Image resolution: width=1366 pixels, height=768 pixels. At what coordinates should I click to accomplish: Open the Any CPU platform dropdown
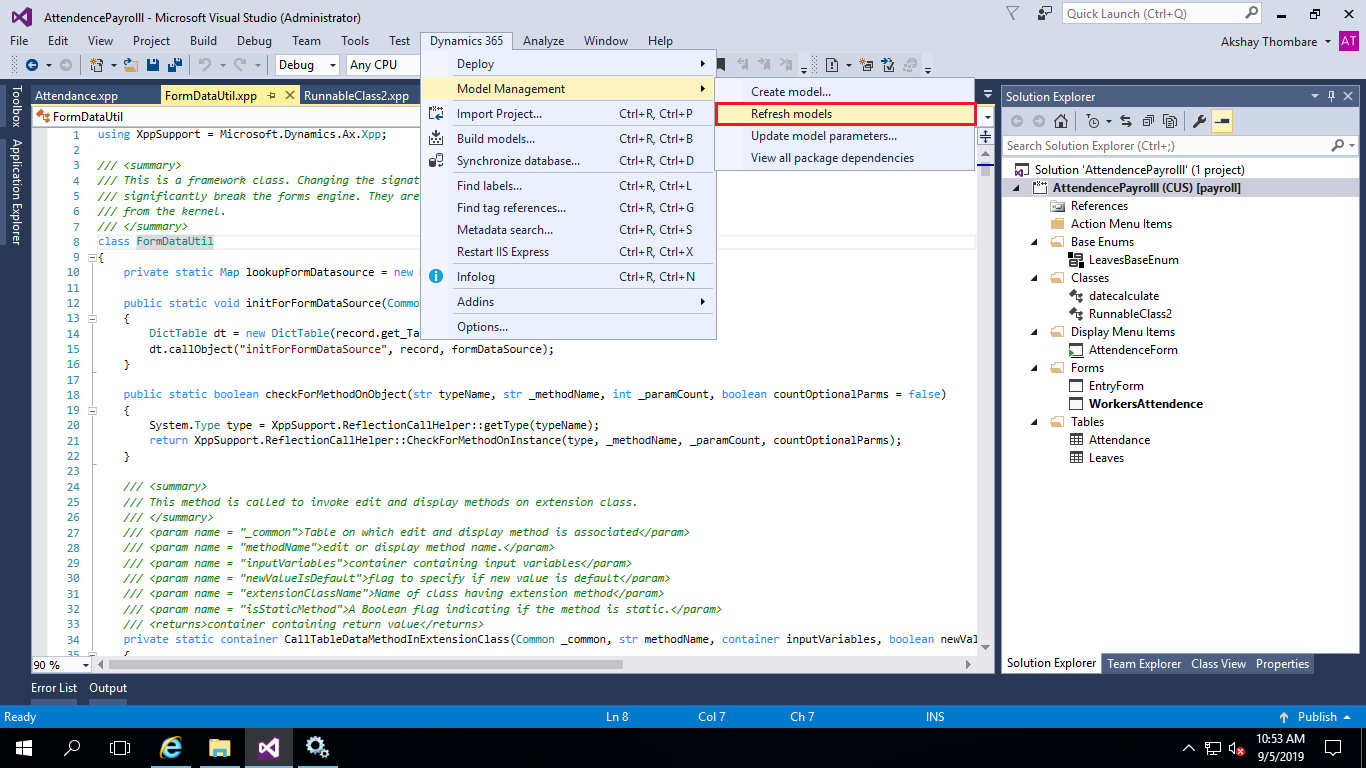(383, 65)
